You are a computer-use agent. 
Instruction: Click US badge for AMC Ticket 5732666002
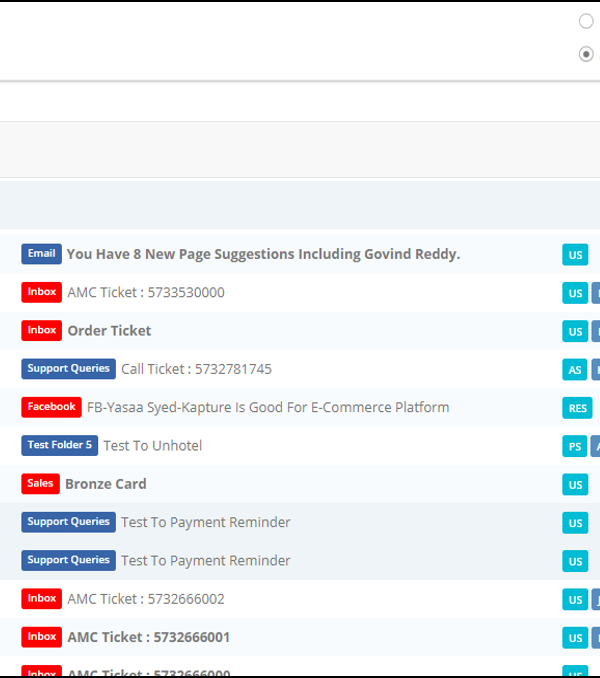[x=575, y=600]
